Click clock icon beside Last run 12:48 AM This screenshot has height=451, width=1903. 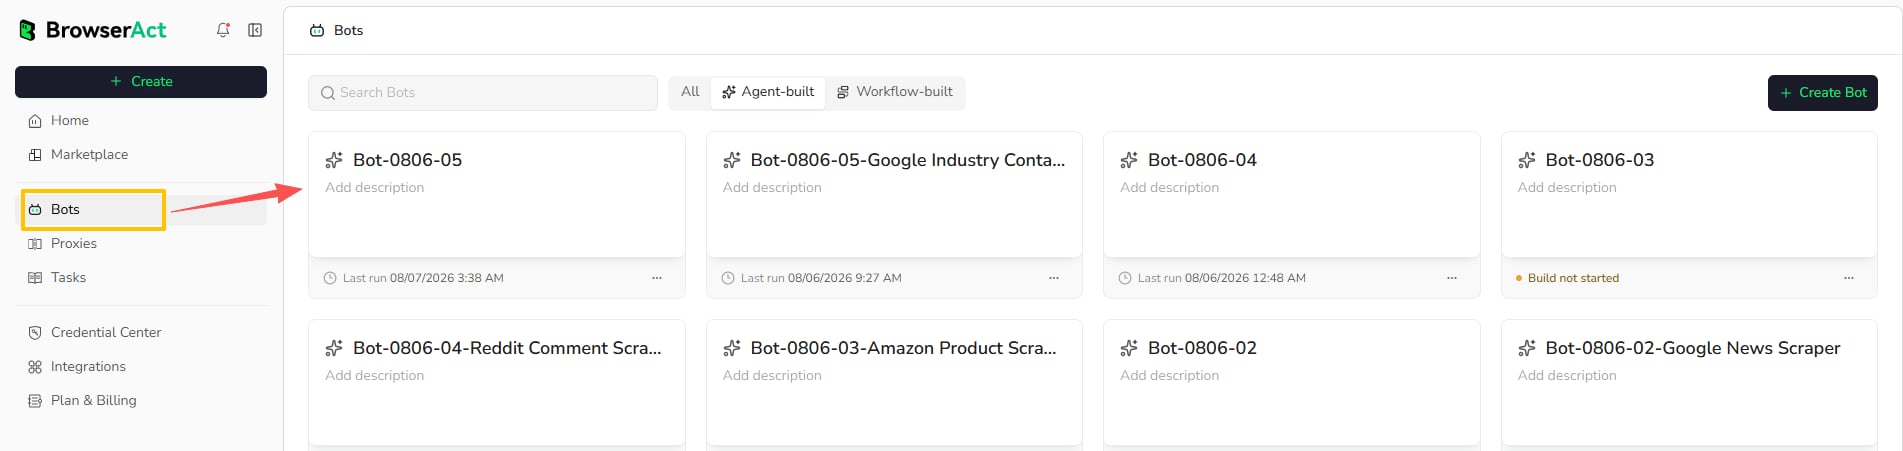pos(1125,278)
